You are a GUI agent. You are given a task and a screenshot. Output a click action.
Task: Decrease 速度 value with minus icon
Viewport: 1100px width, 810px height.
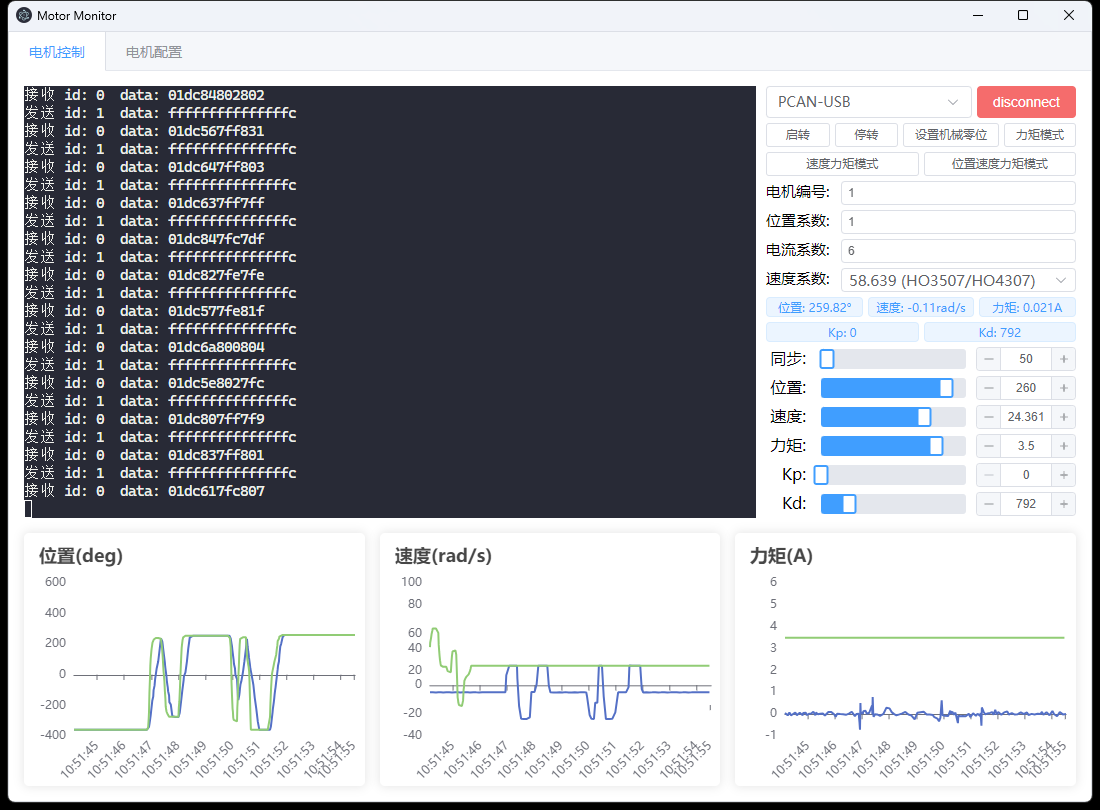(x=988, y=417)
